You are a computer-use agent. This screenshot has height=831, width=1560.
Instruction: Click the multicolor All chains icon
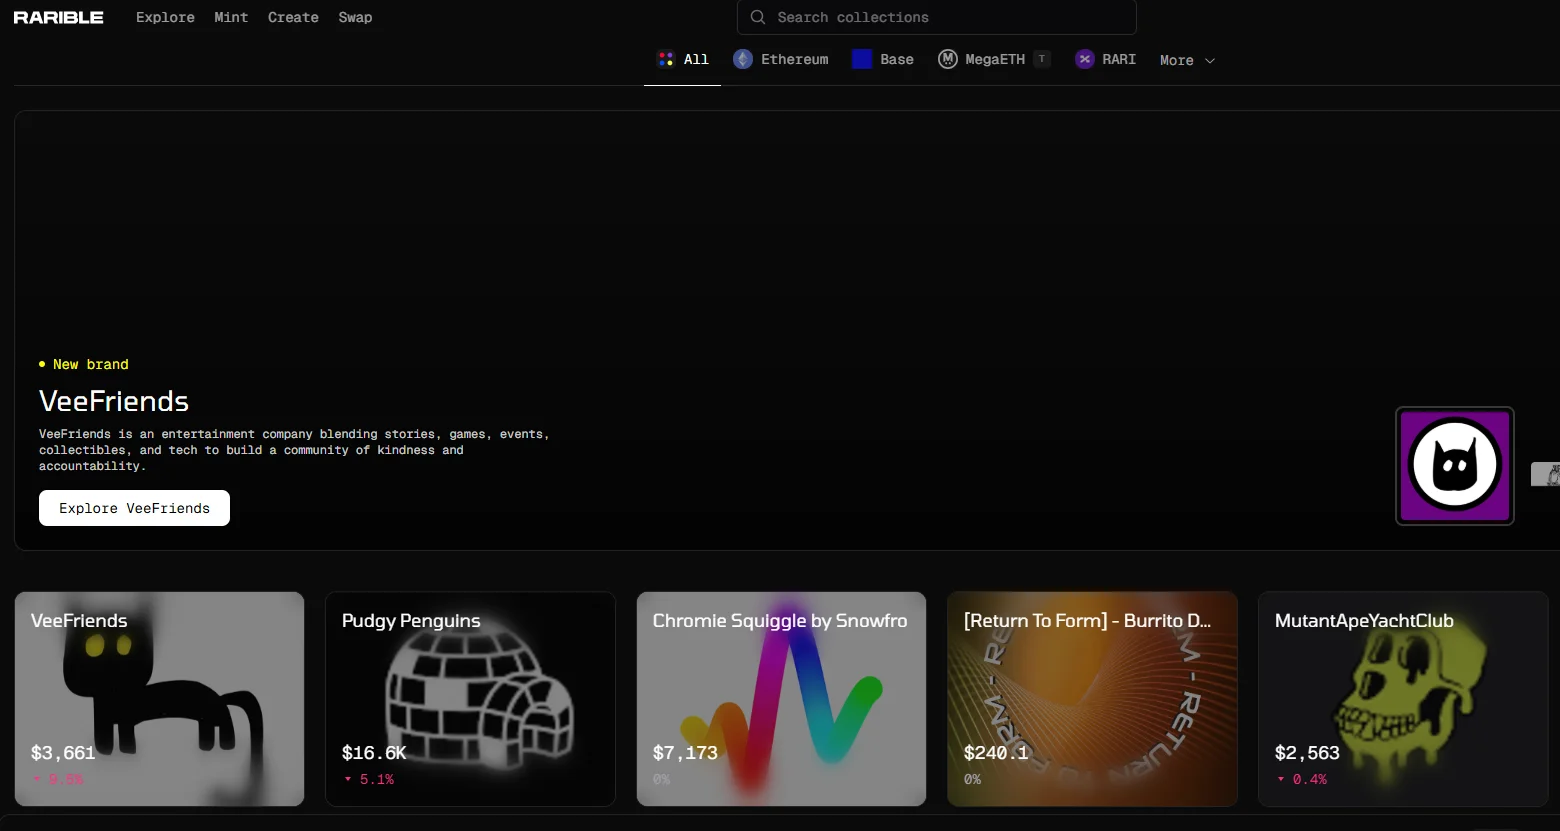click(666, 59)
